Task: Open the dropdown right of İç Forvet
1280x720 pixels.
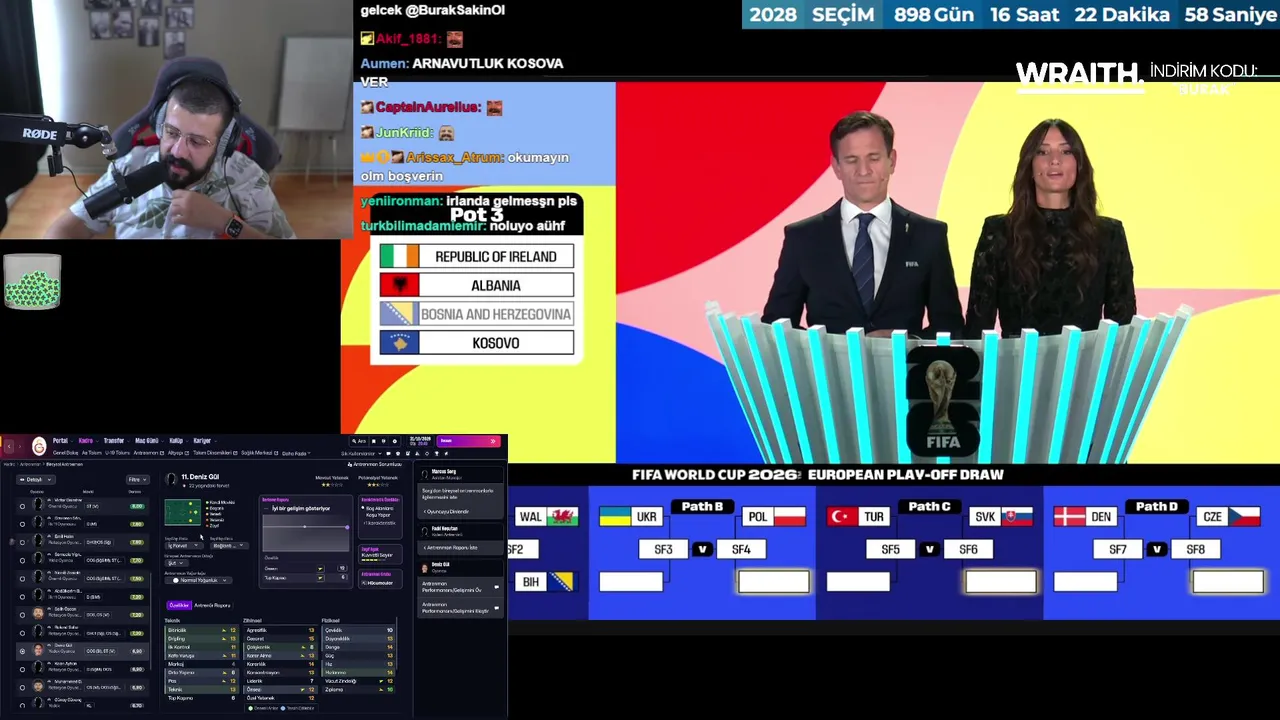Action: [x=229, y=546]
